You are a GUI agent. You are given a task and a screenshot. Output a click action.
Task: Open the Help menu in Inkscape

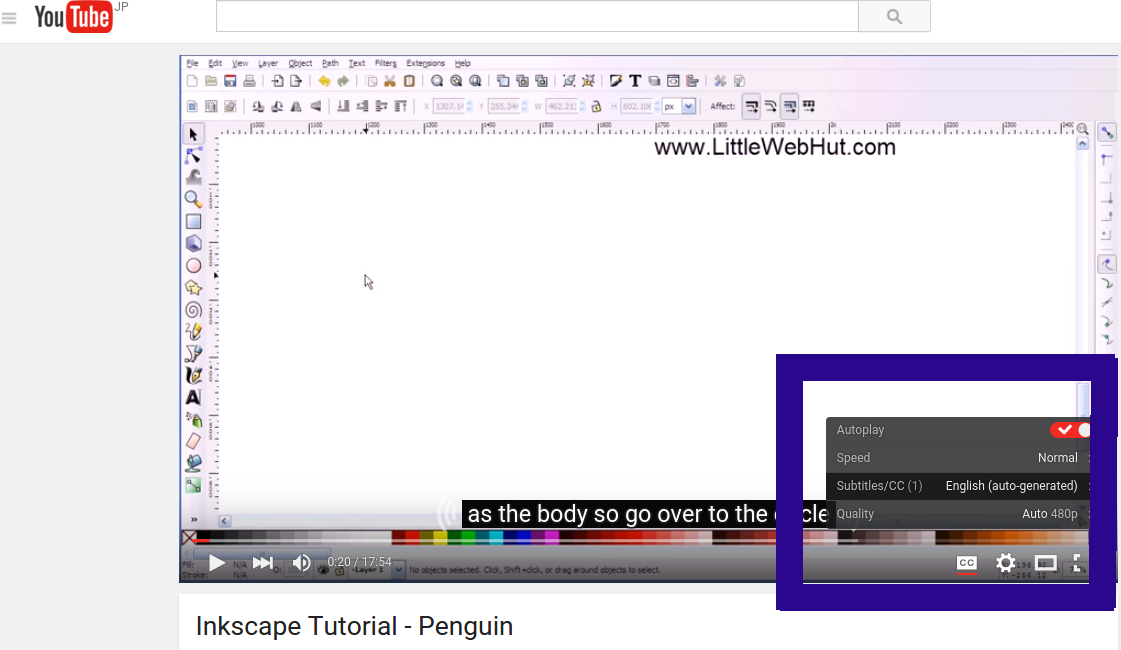(463, 63)
